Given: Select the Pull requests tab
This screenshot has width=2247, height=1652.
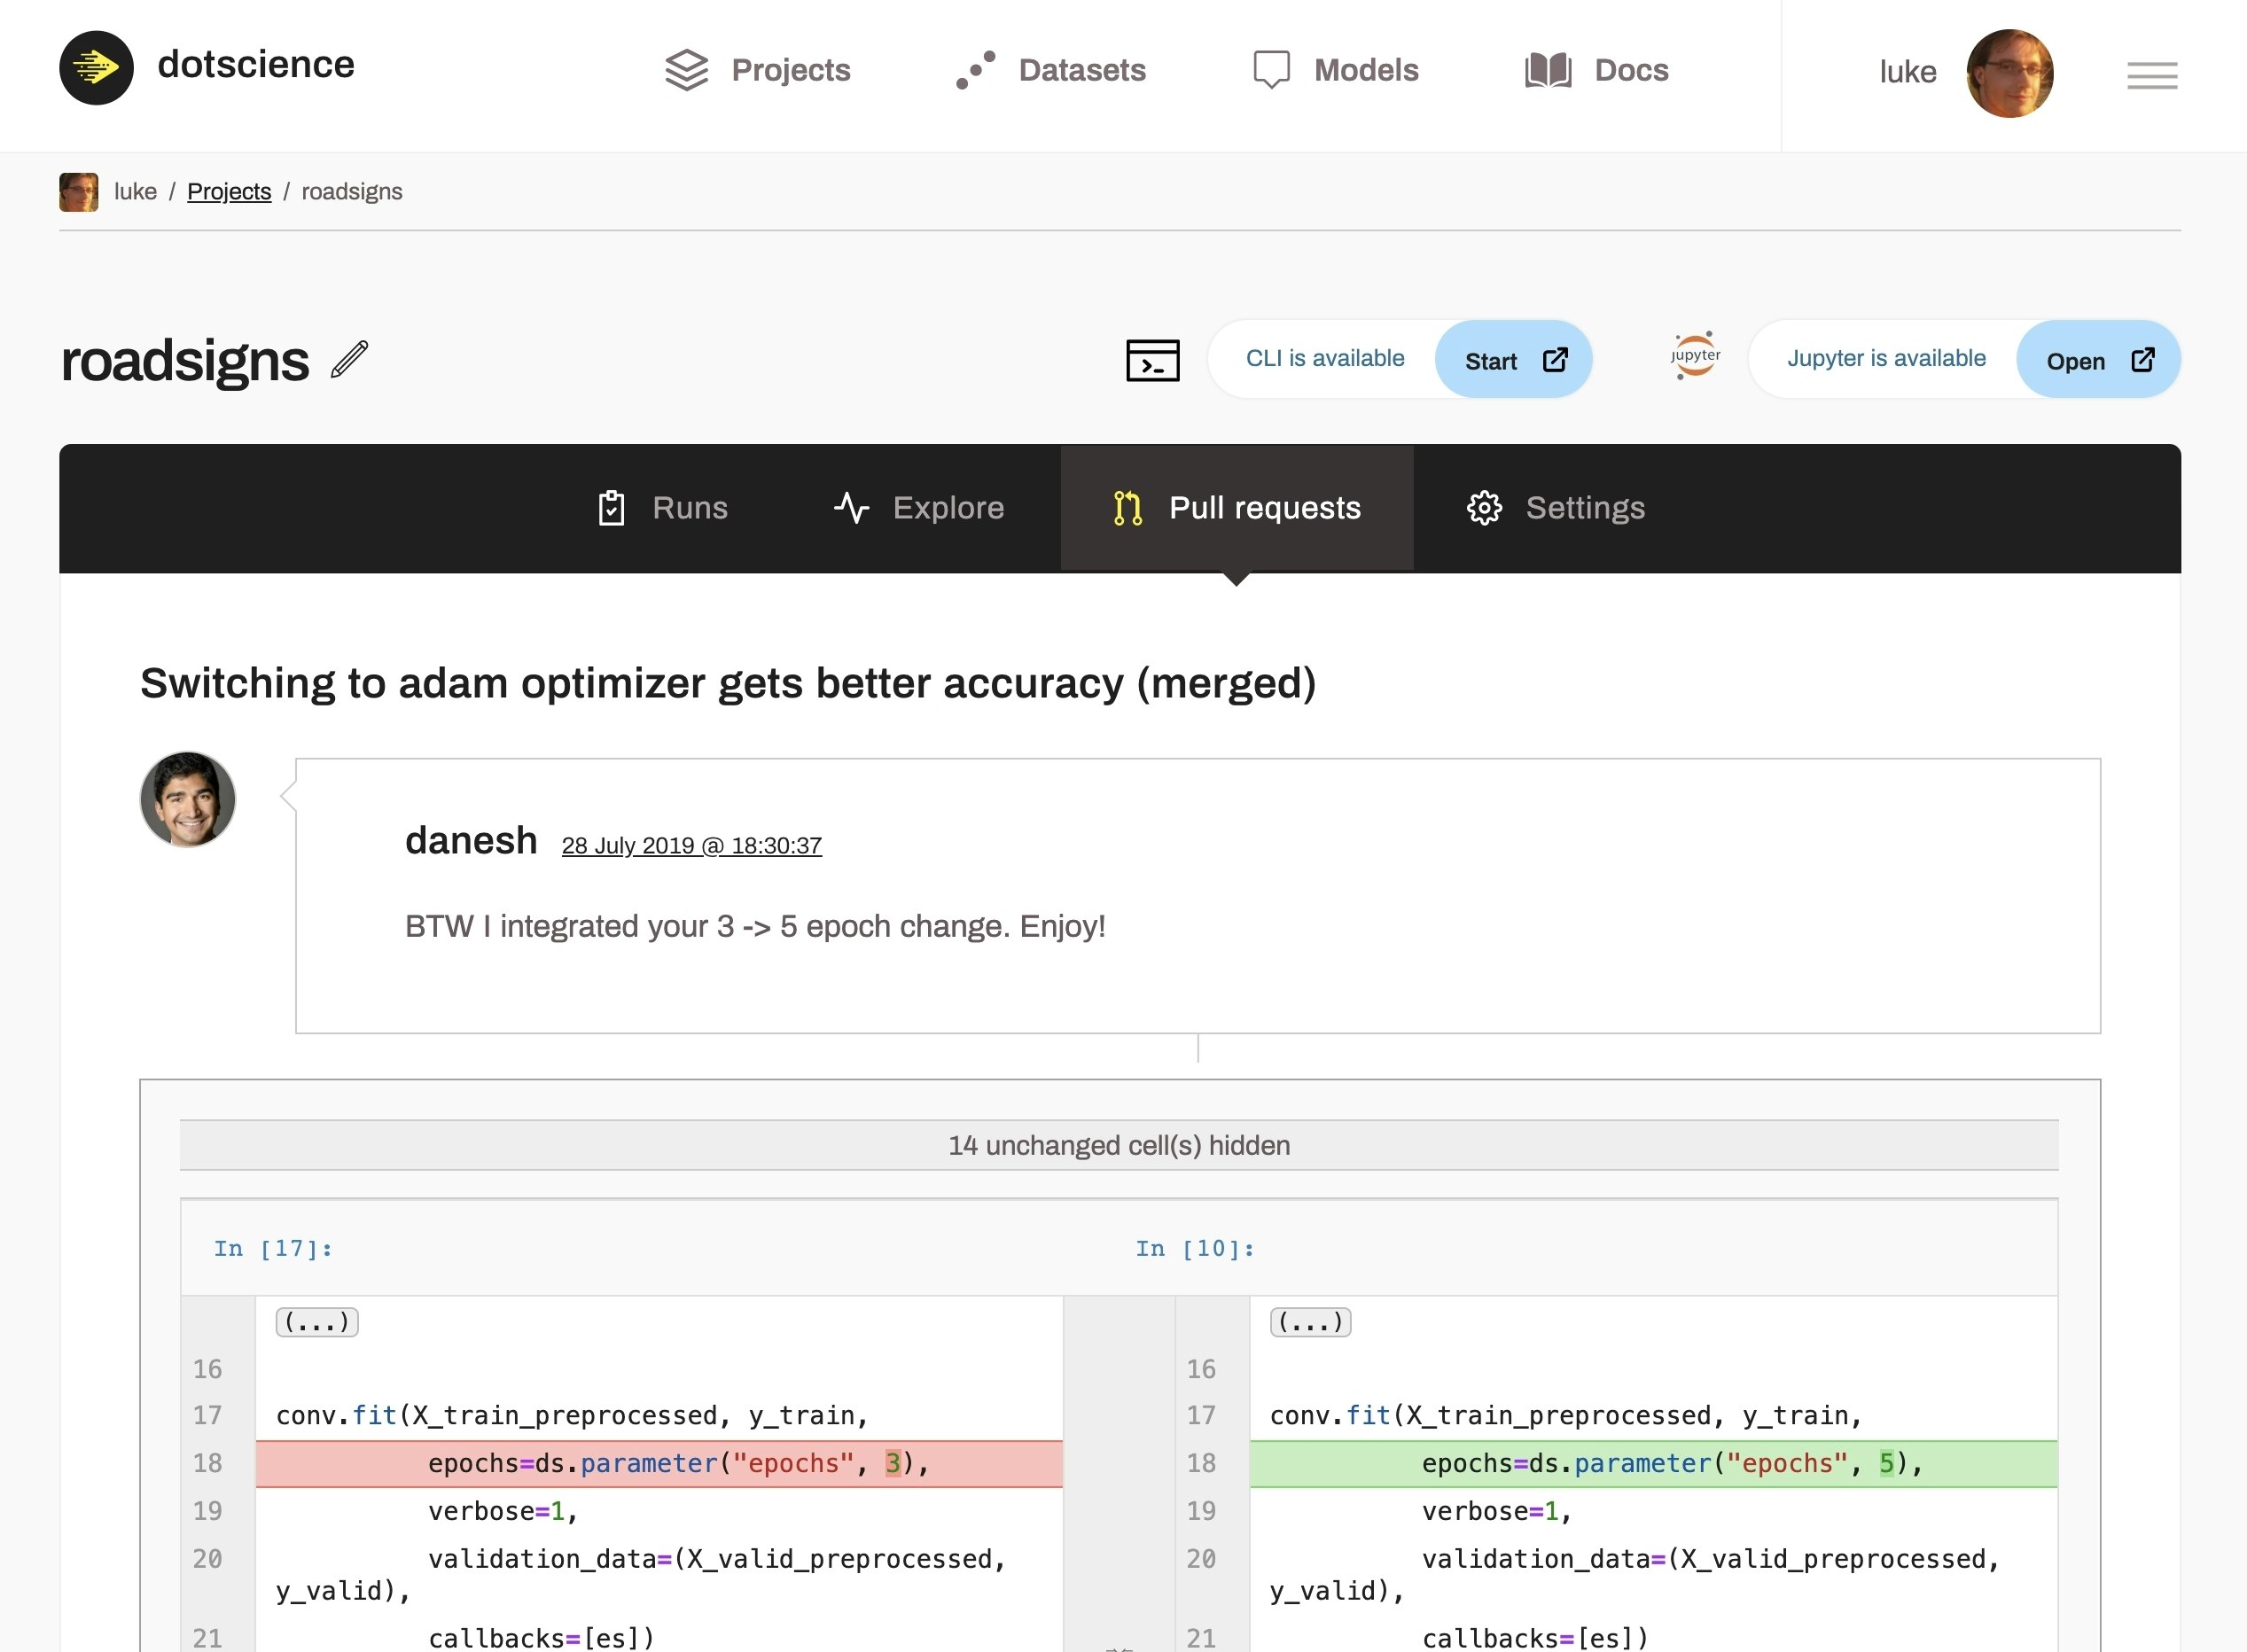Looking at the screenshot, I should (1237, 508).
